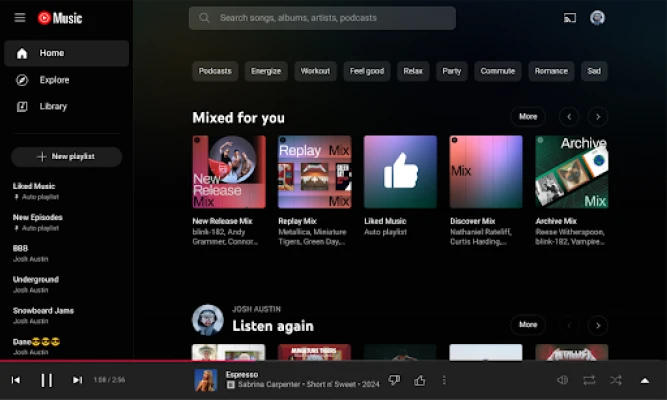Go back to the previous track
Image resolution: width=667 pixels, height=400 pixels.
pyautogui.click(x=16, y=380)
